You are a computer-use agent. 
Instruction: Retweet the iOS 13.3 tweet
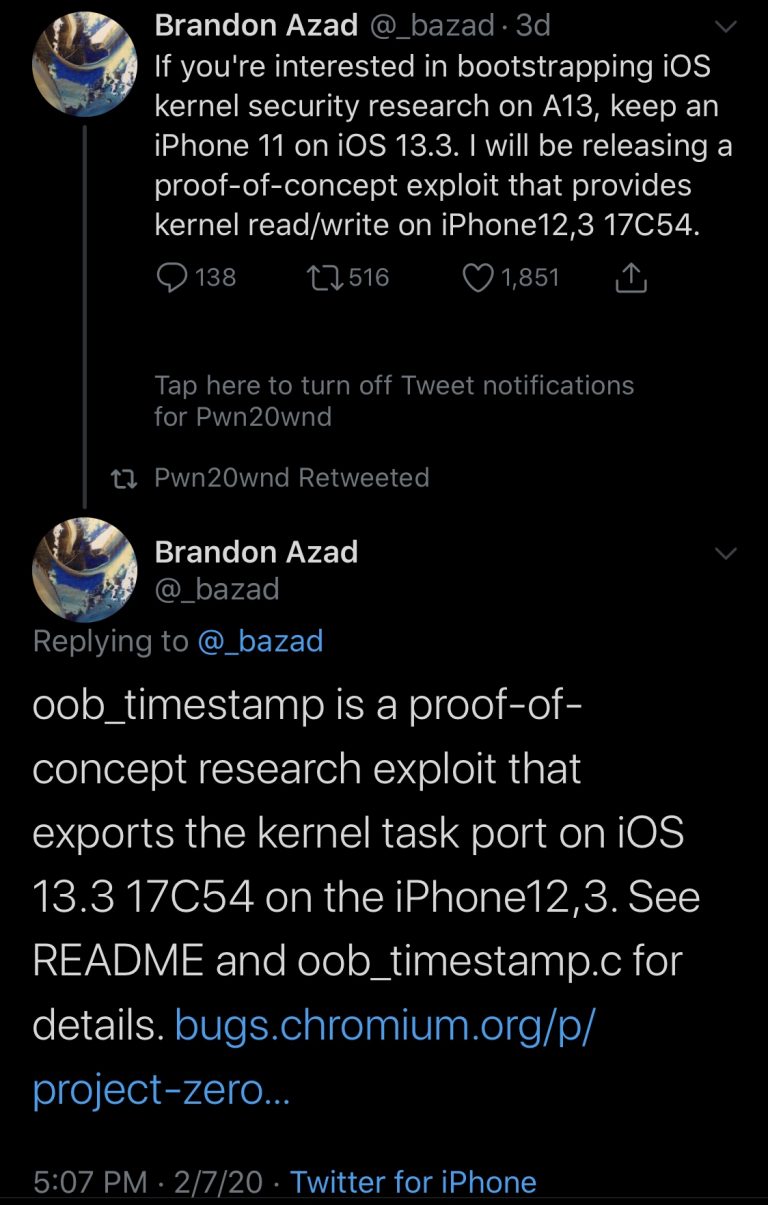(327, 277)
